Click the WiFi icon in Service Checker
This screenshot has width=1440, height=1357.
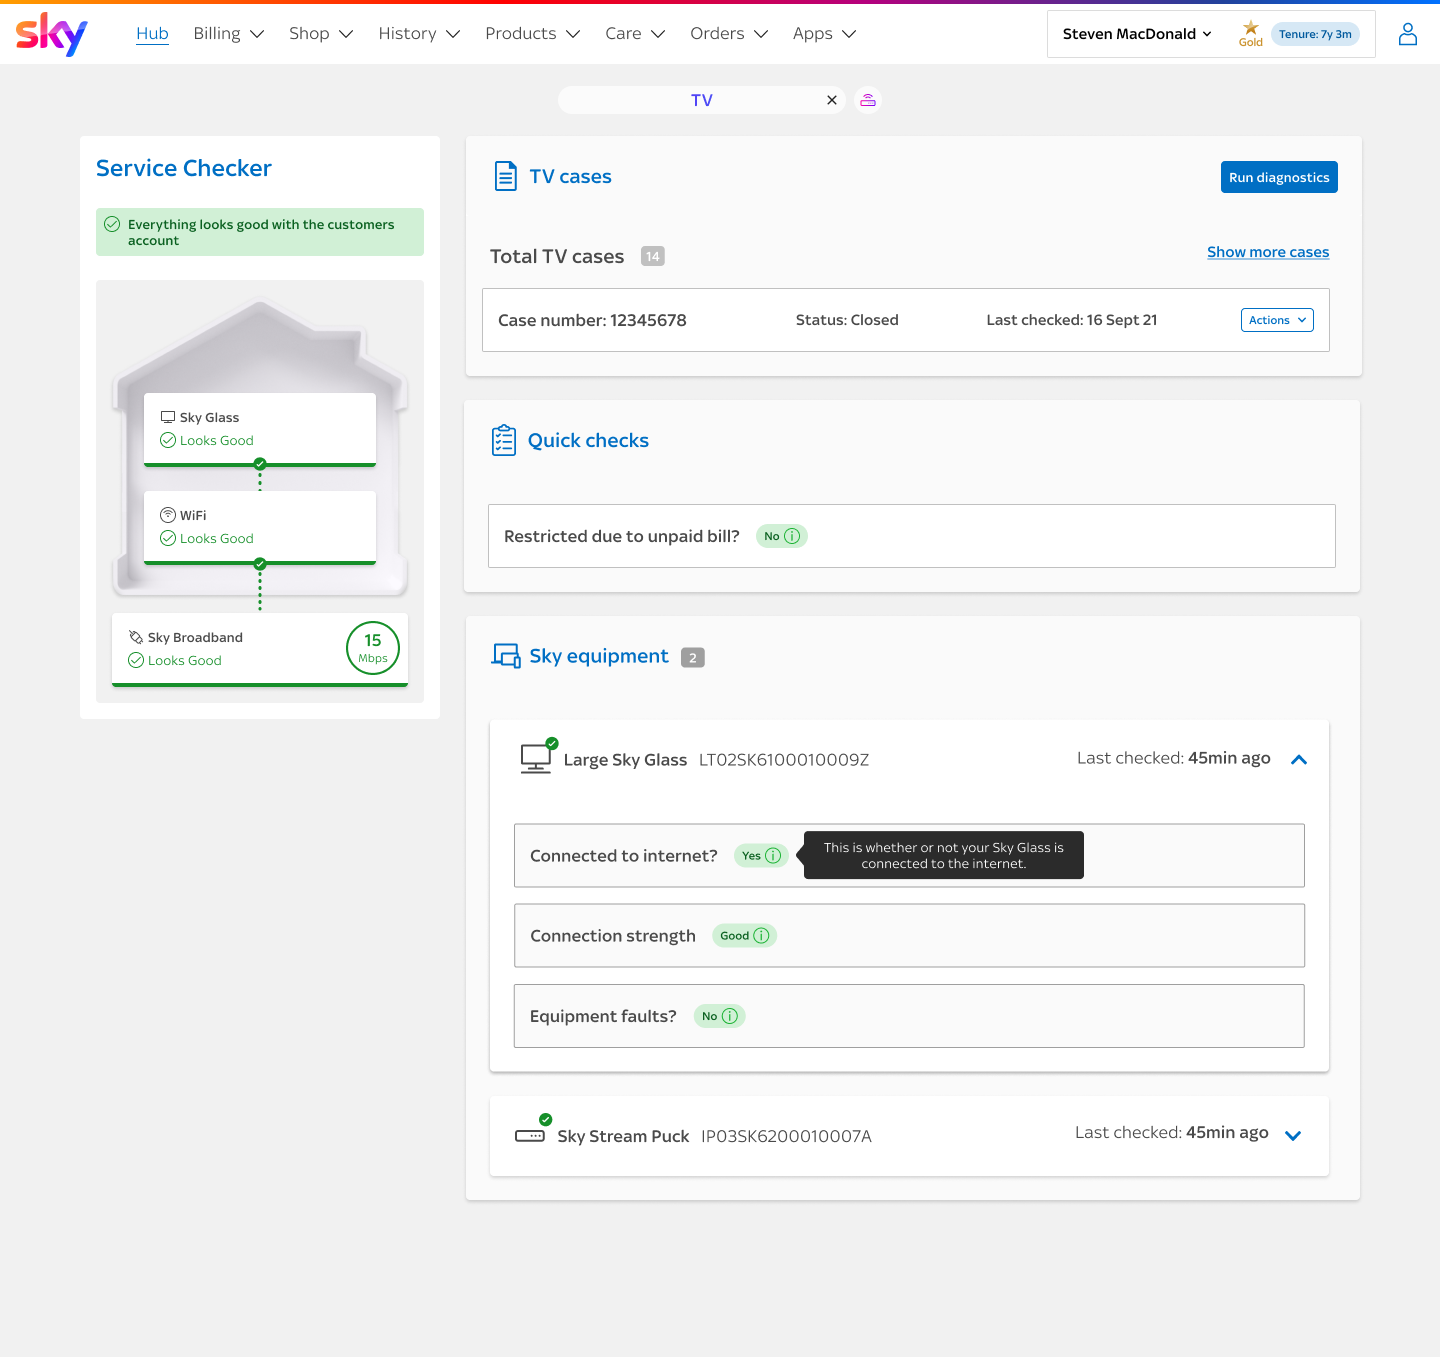click(168, 515)
